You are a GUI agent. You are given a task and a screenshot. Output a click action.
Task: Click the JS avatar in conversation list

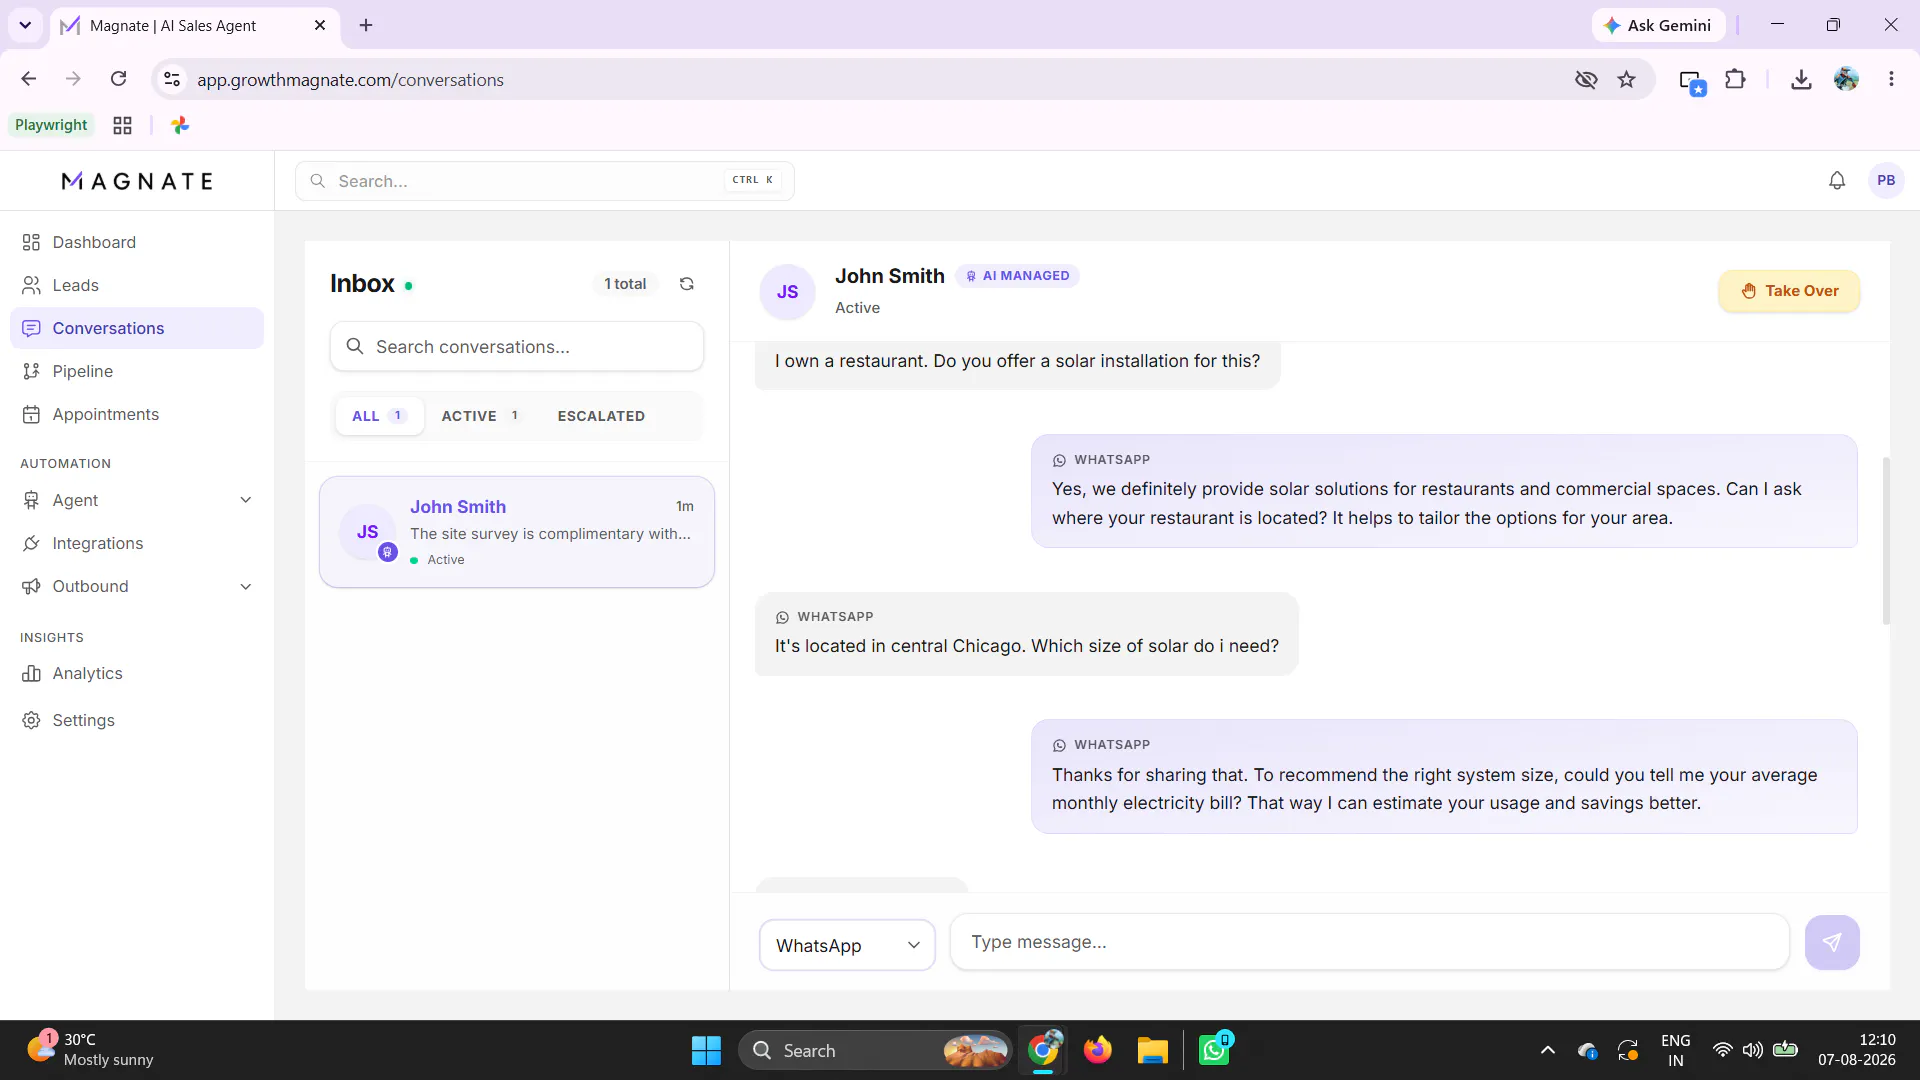(368, 532)
